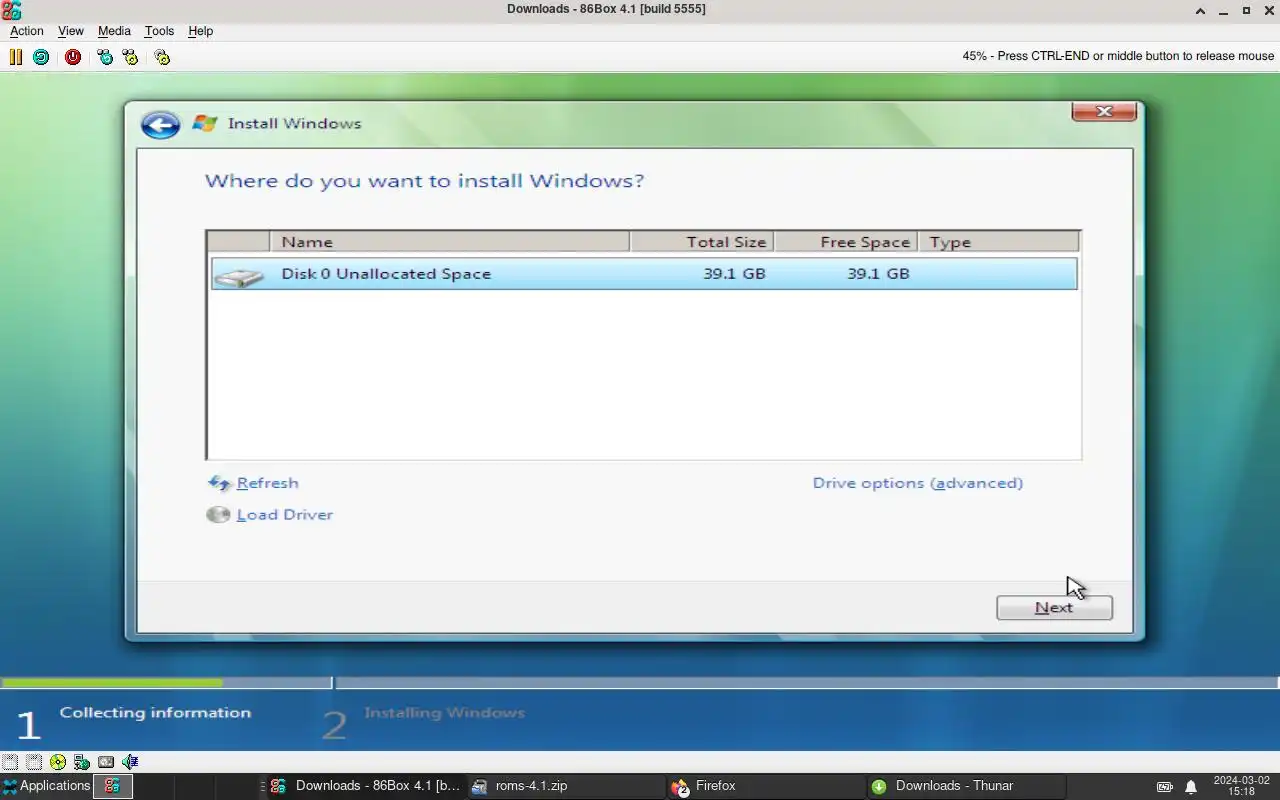Click the network card status bar icon

pos(82,762)
